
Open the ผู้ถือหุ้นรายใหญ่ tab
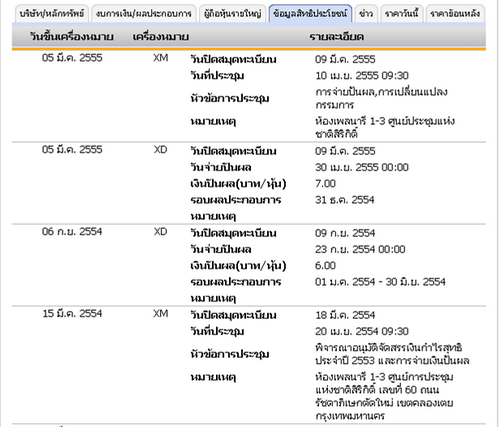point(232,13)
